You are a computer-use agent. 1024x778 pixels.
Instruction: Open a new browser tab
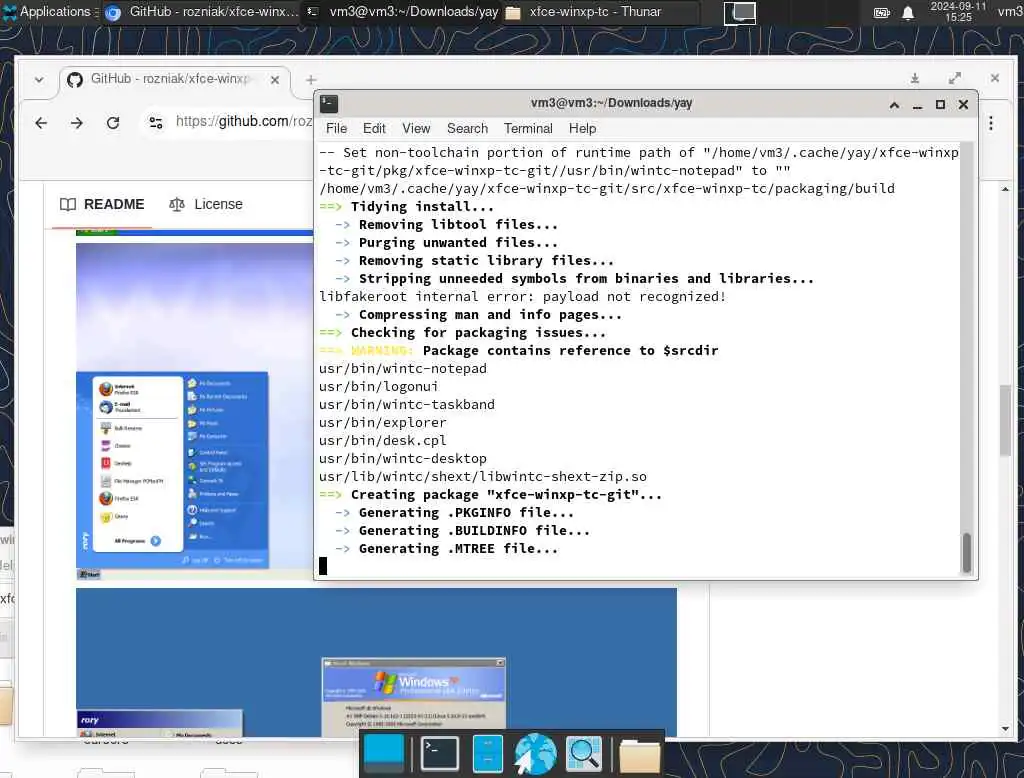coord(311,80)
